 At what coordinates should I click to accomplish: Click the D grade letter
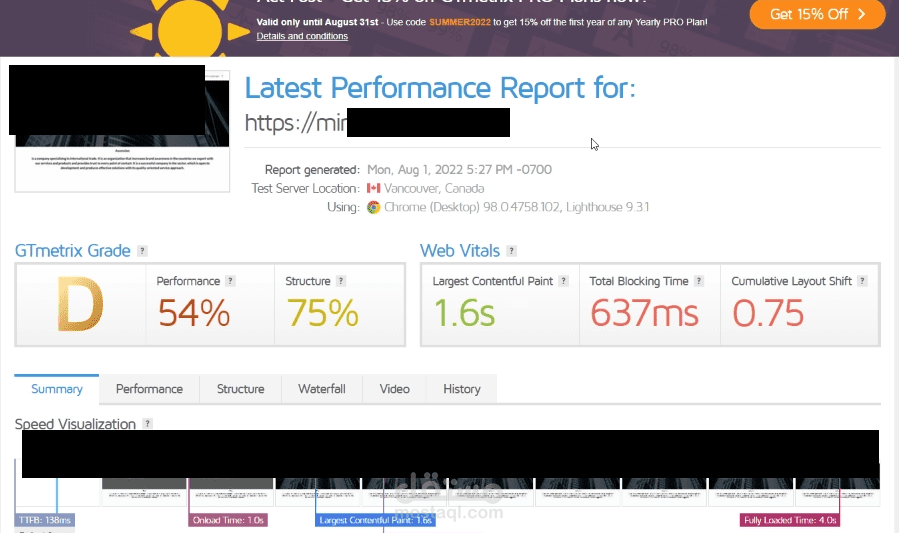[80, 304]
